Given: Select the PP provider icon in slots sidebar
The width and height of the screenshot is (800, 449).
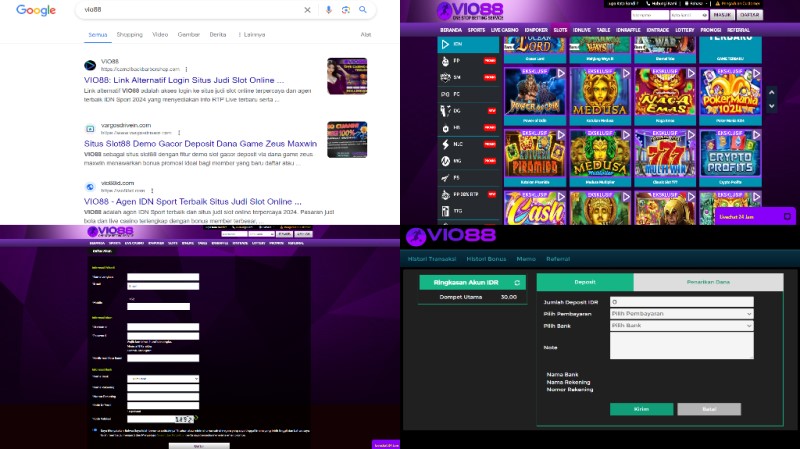Looking at the screenshot, I should 445,61.
